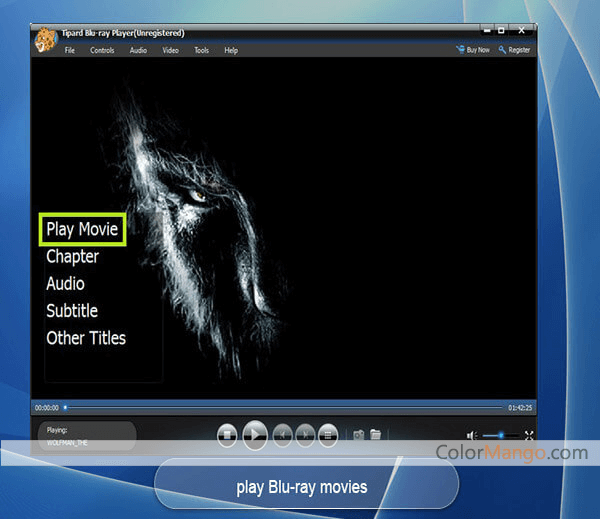Open the Tools menu
The width and height of the screenshot is (600, 519).
pos(201,50)
